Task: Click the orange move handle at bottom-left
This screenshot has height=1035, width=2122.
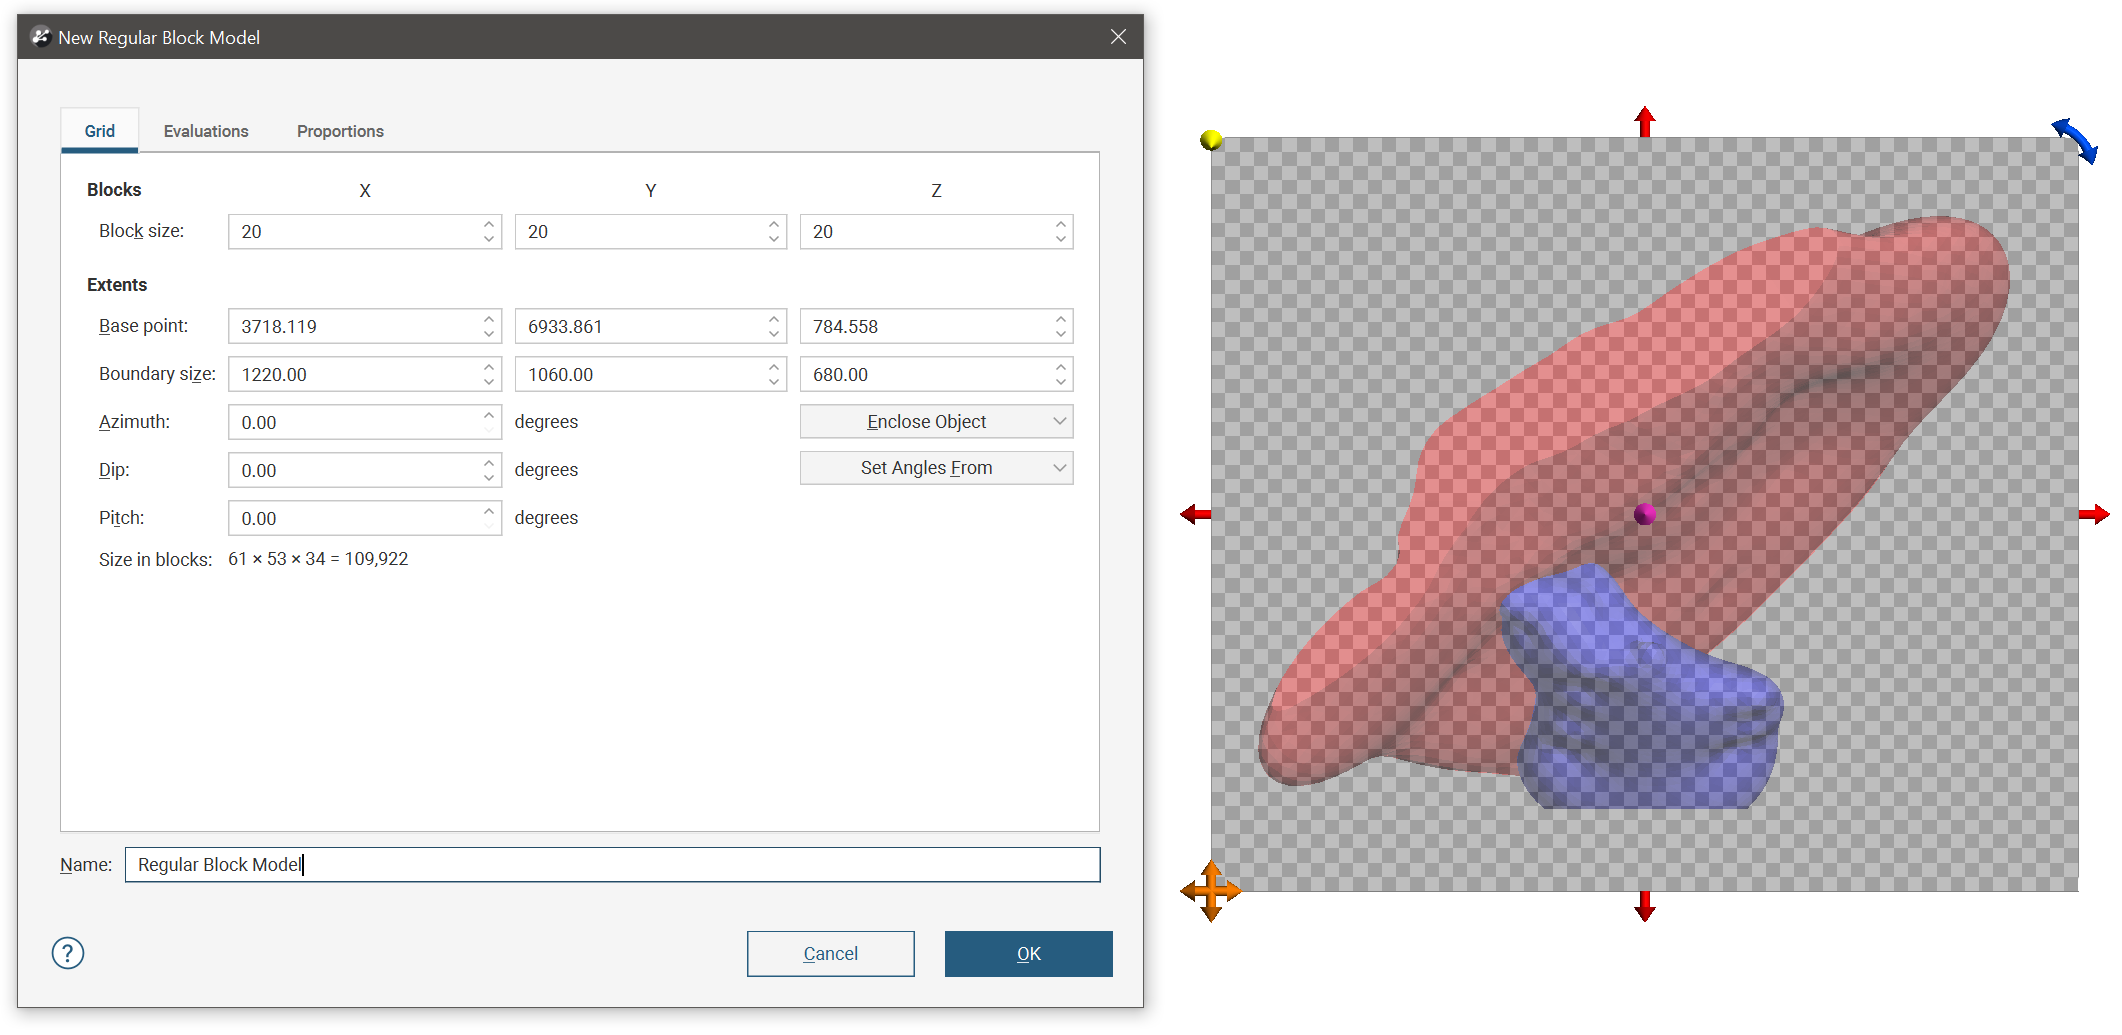Action: click(1210, 890)
